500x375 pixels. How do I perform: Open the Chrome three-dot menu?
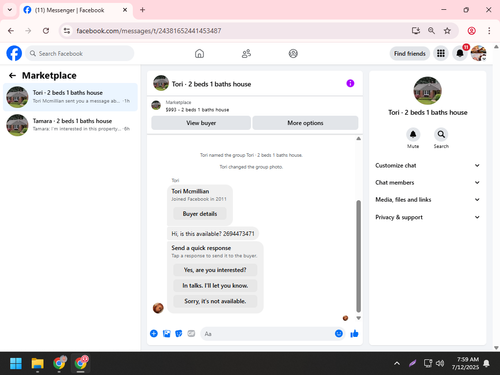489,31
